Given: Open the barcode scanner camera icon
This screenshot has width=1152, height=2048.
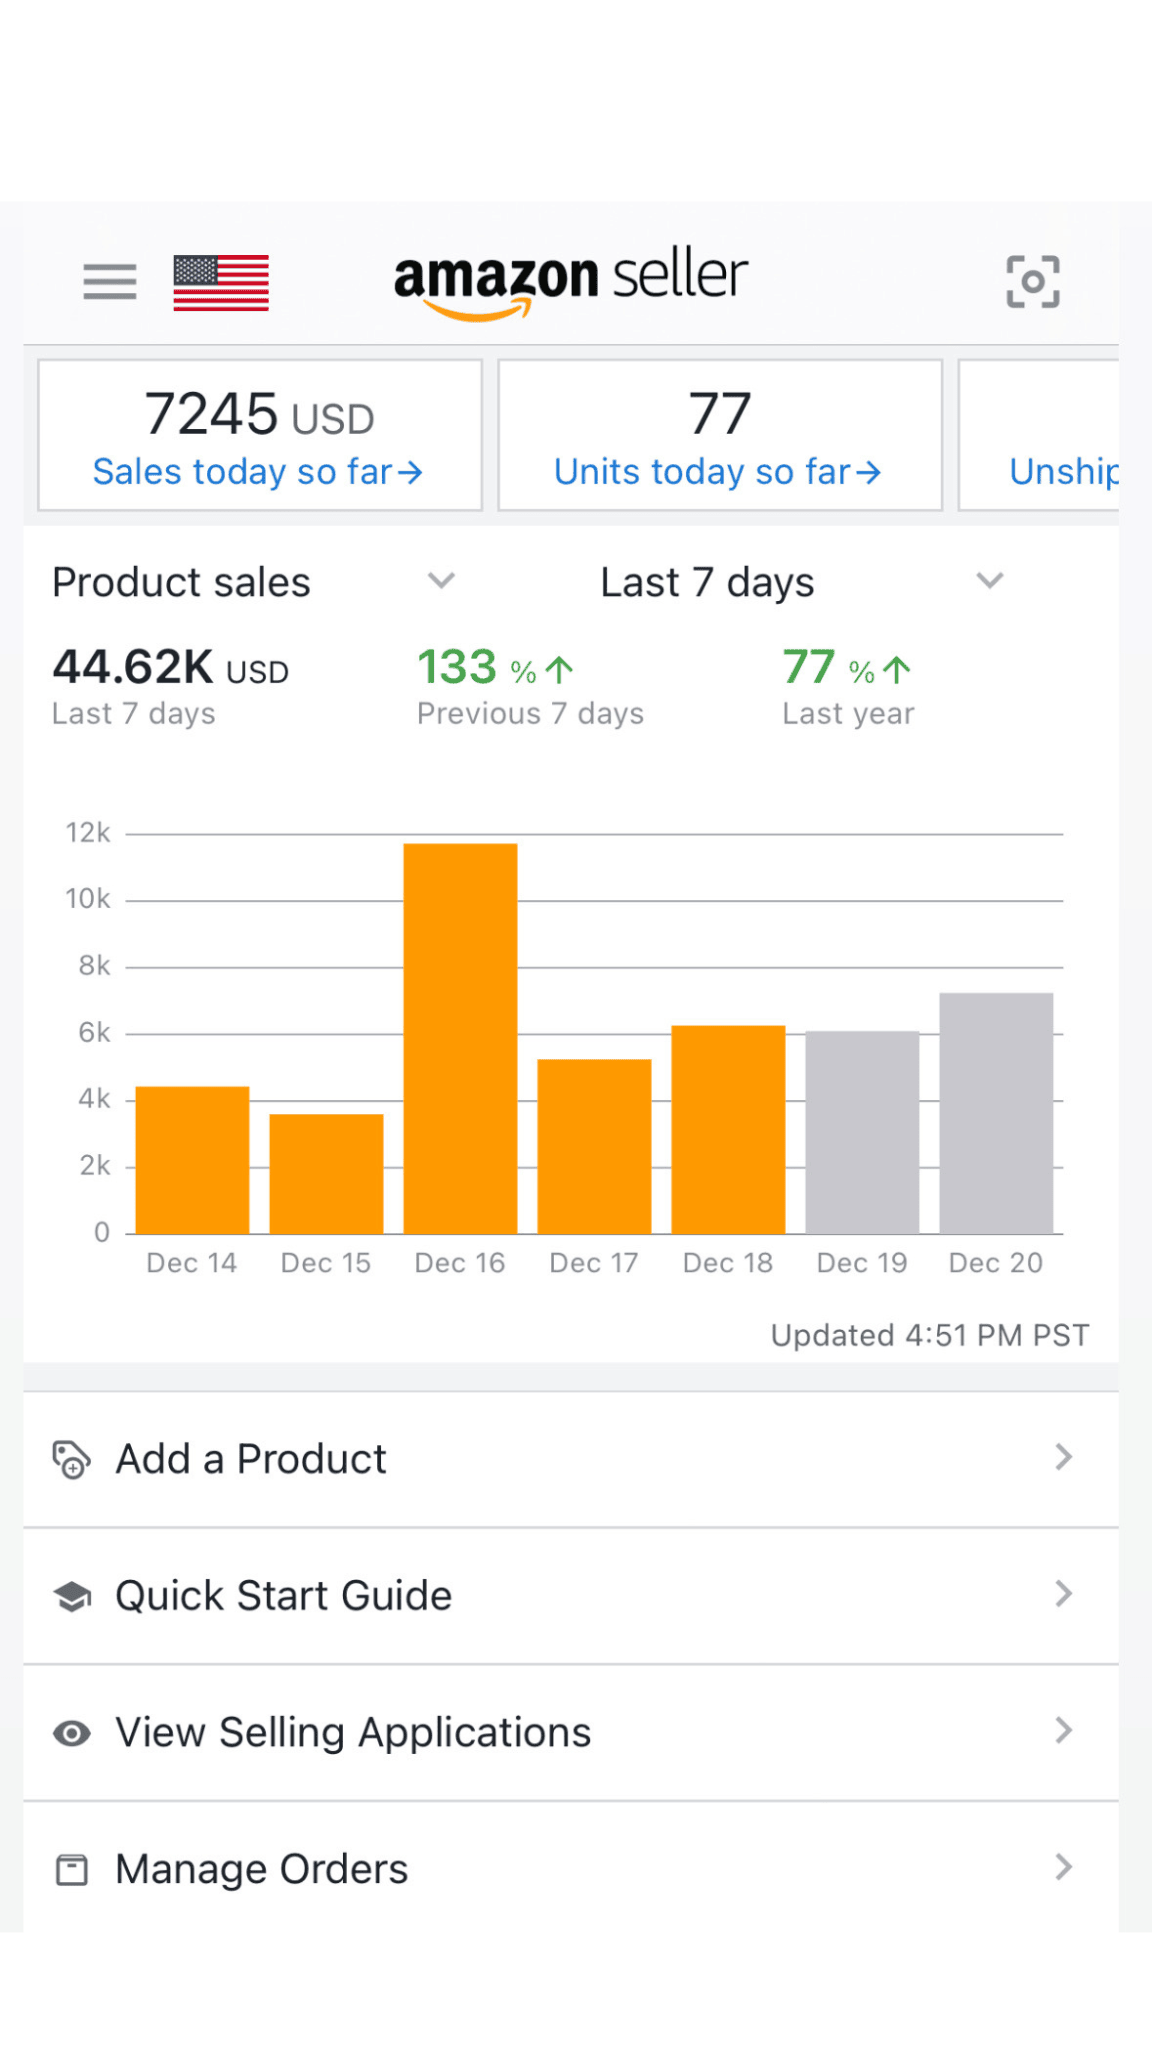Looking at the screenshot, I should [1032, 282].
